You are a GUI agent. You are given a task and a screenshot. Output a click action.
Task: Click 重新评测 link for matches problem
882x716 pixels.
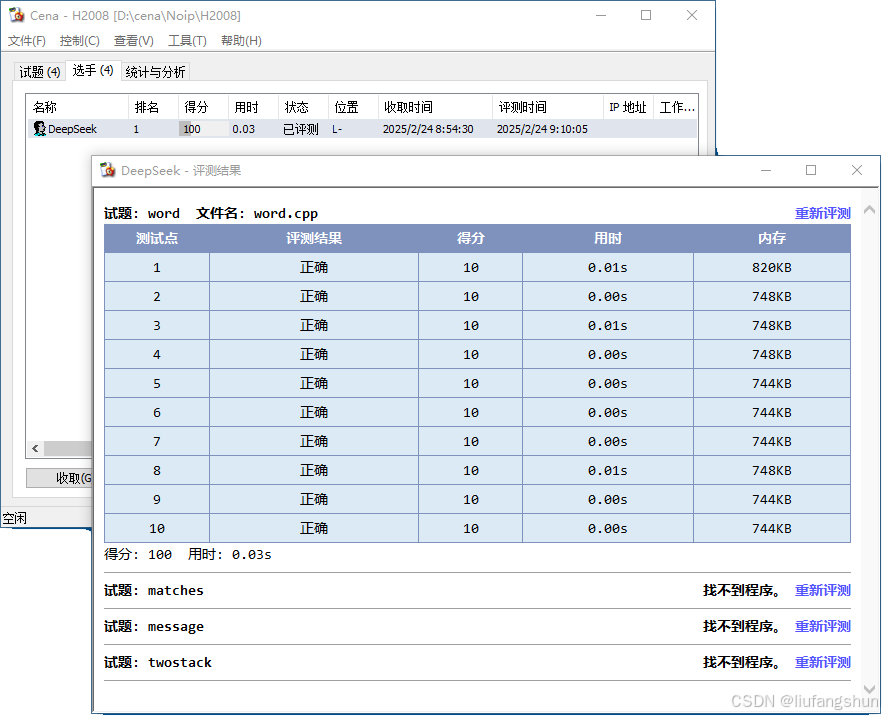pyautogui.click(x=822, y=590)
